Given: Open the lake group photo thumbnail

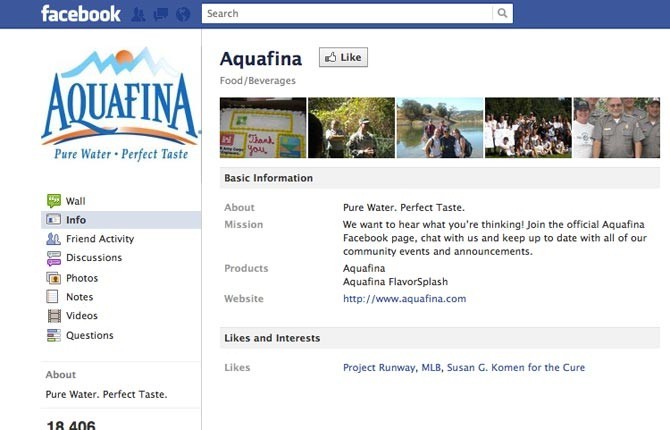Looking at the screenshot, I should pos(440,128).
